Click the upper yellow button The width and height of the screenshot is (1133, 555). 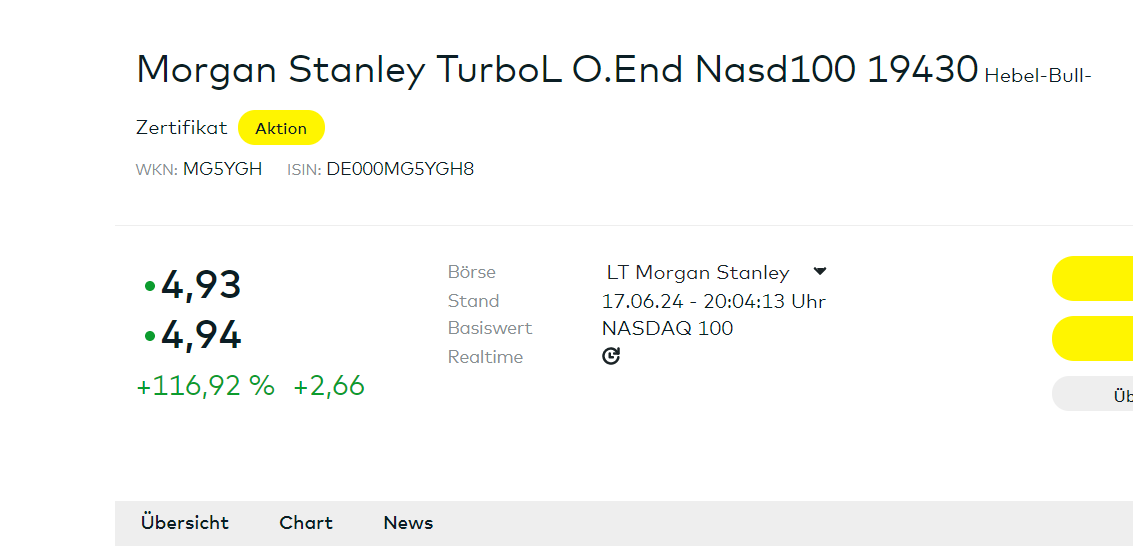pyautogui.click(x=1093, y=278)
